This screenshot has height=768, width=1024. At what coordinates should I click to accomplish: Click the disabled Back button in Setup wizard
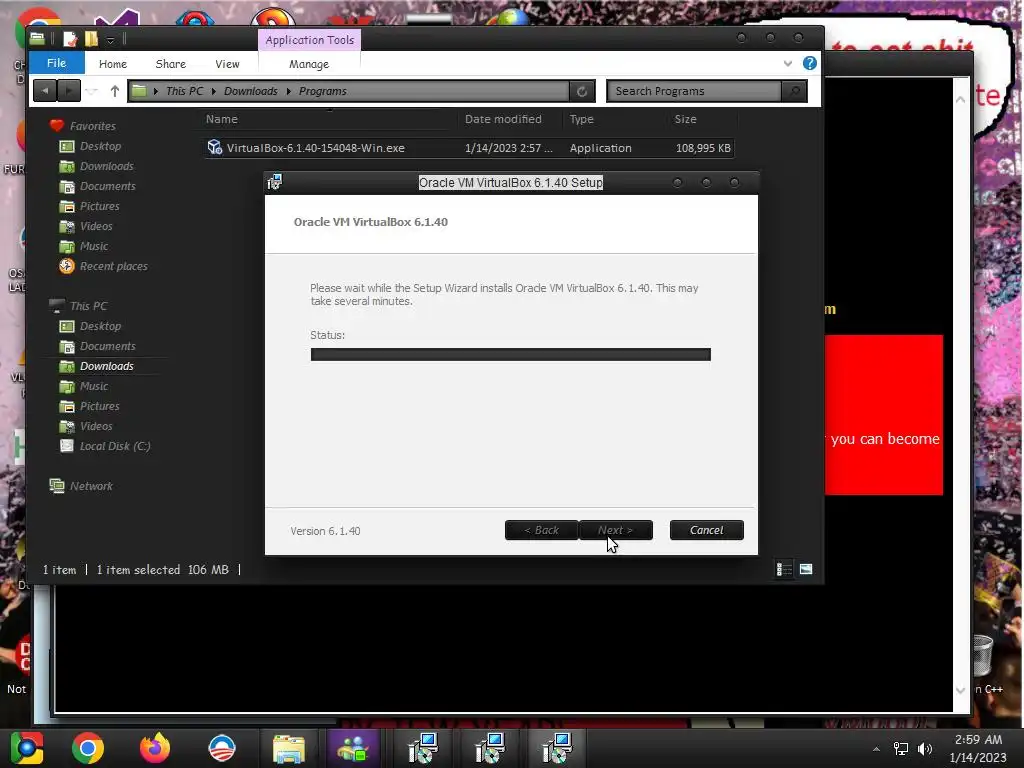[541, 530]
